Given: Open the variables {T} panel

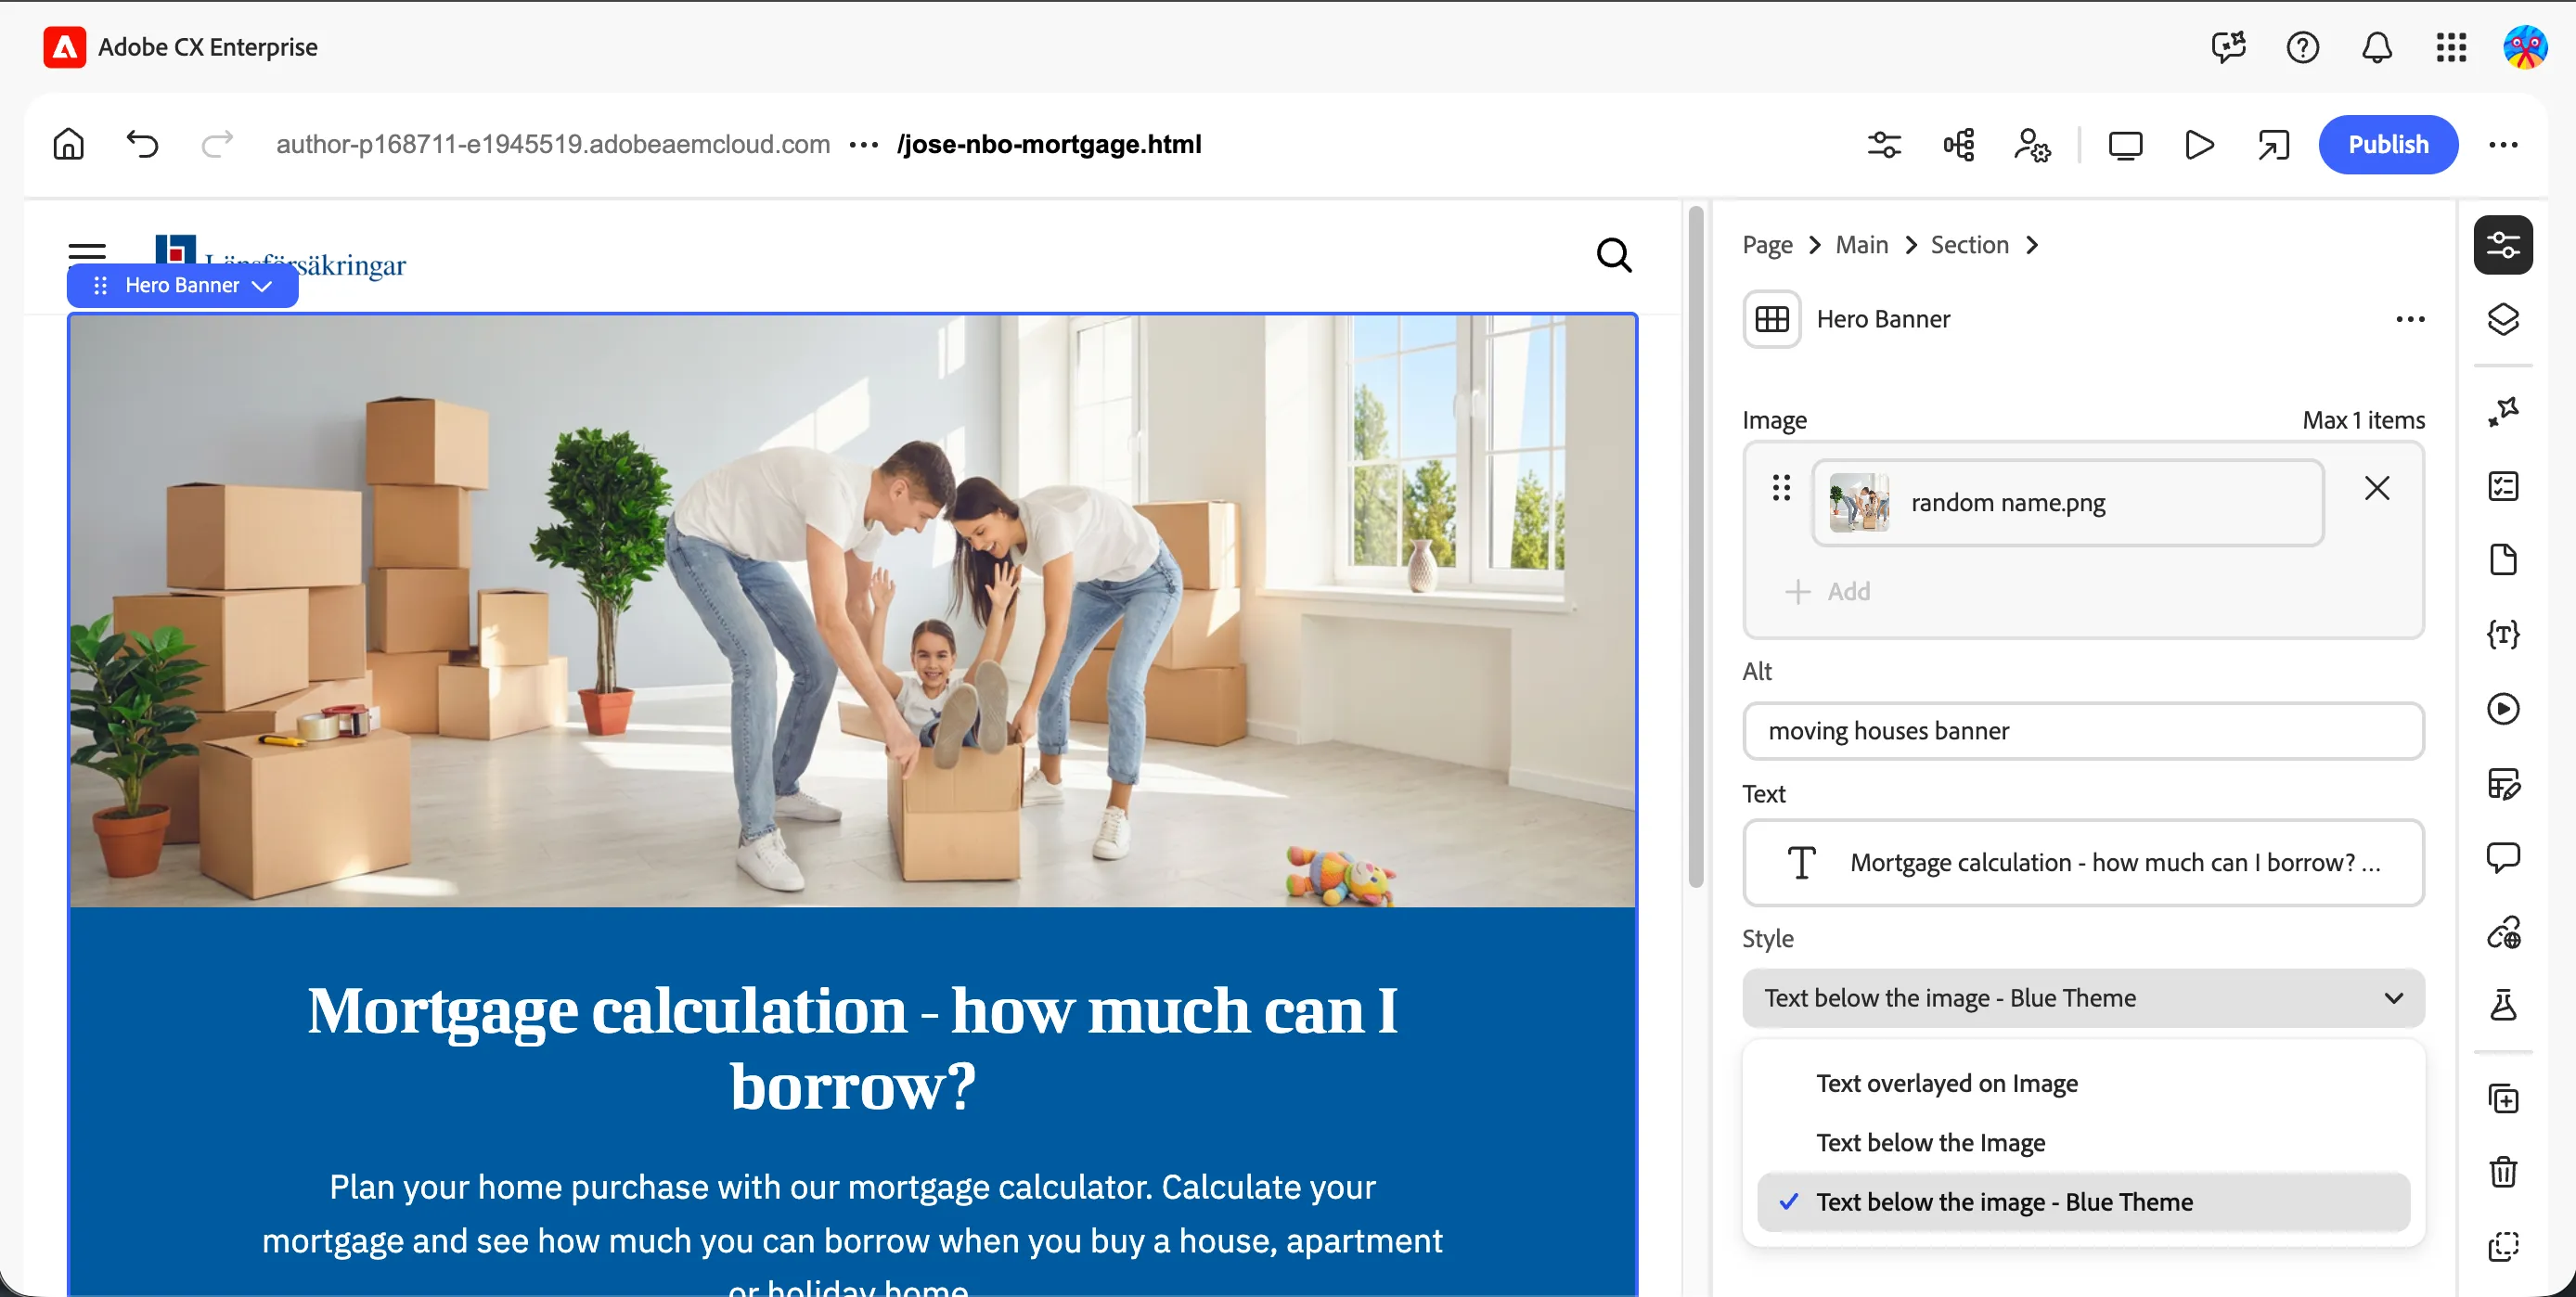Looking at the screenshot, I should click(2503, 634).
